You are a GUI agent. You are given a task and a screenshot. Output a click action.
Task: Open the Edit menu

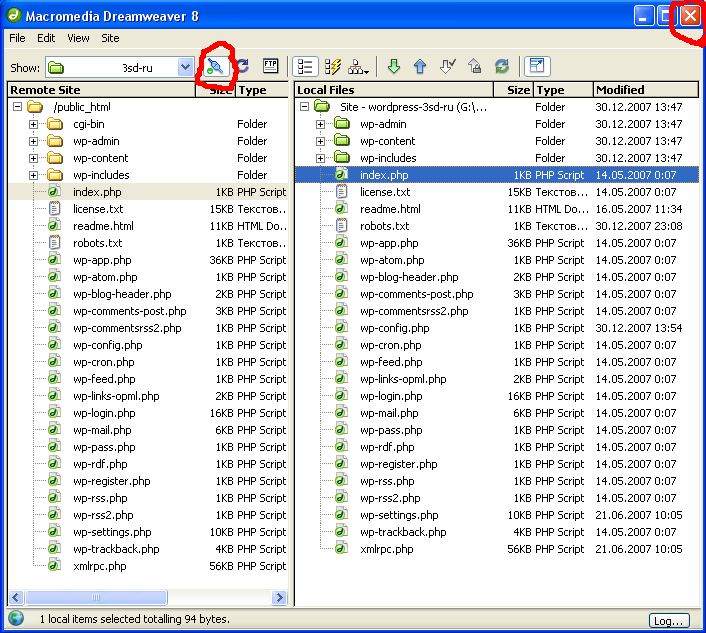coord(46,38)
